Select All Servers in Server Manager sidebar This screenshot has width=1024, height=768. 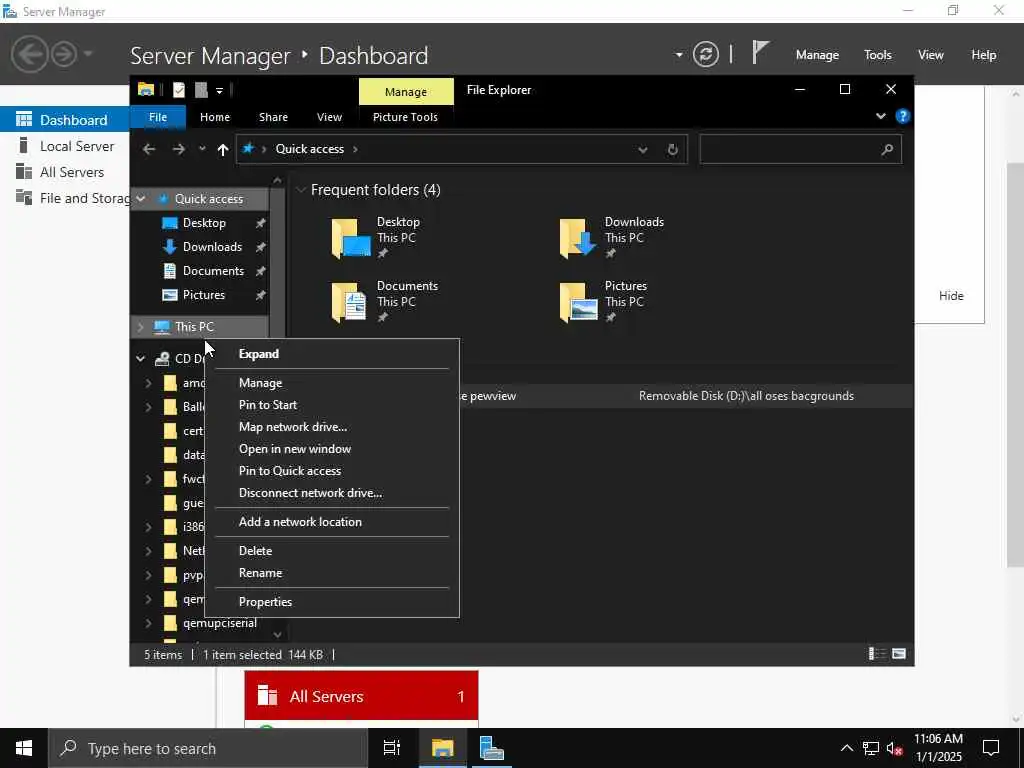tap(65, 172)
